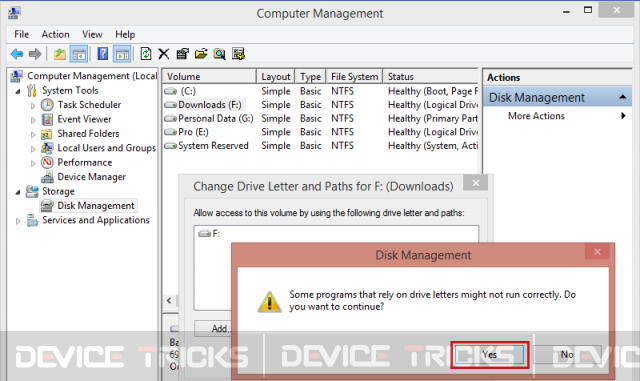
Task: Click the Forward arrow toolbar icon
Action: point(35,54)
